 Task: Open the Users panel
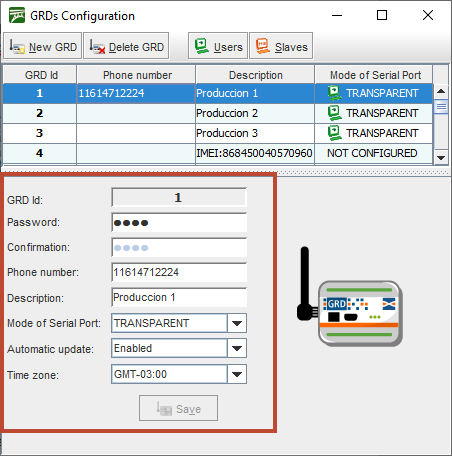(218, 46)
